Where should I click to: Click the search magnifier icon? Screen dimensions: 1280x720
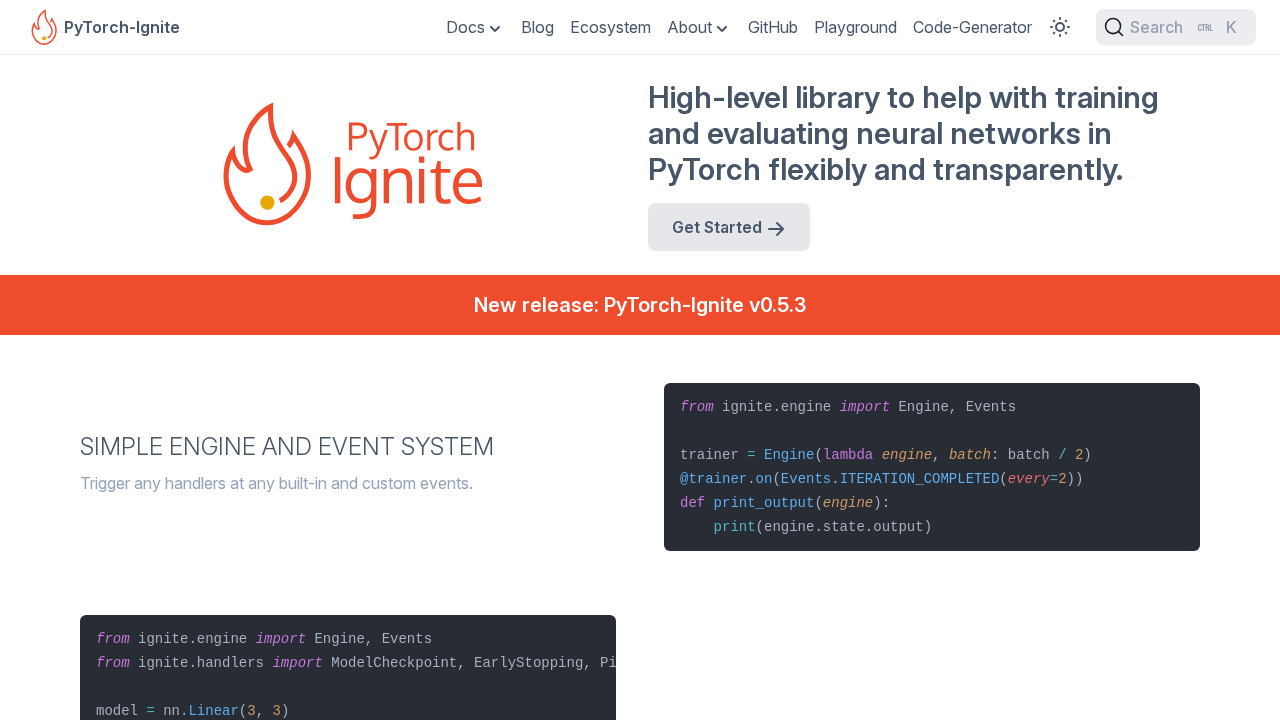[1113, 25]
